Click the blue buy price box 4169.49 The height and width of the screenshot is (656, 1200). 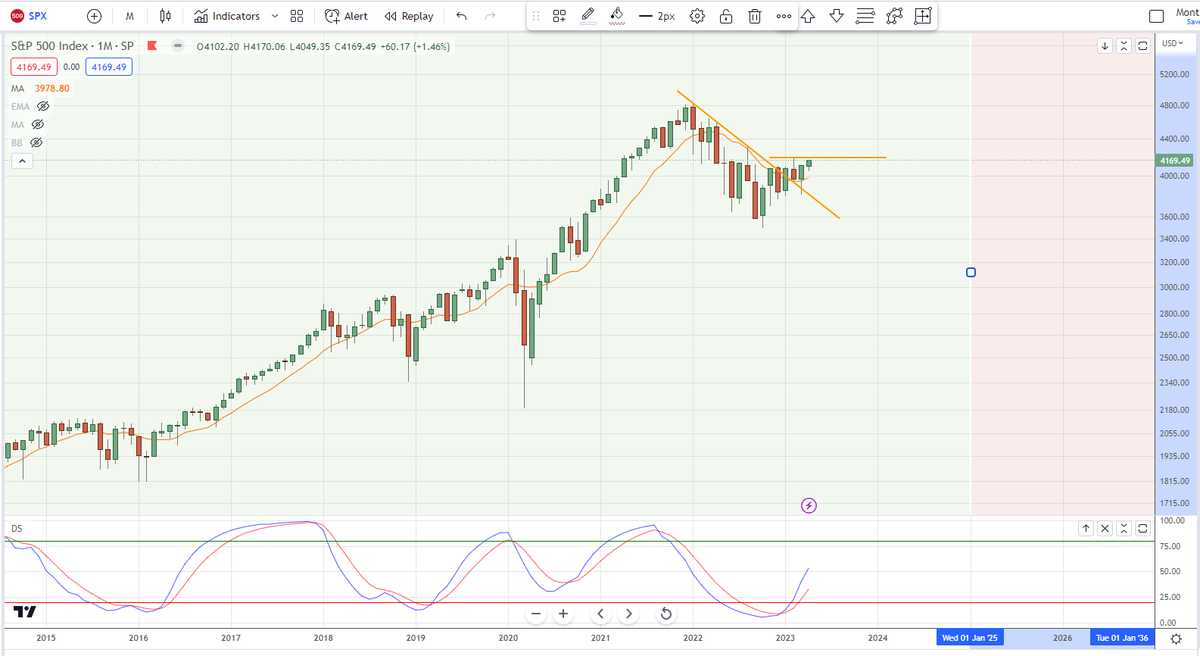107,67
